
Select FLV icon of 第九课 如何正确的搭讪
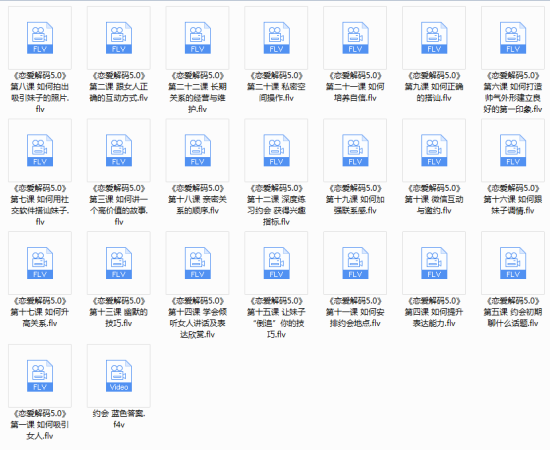(x=434, y=38)
